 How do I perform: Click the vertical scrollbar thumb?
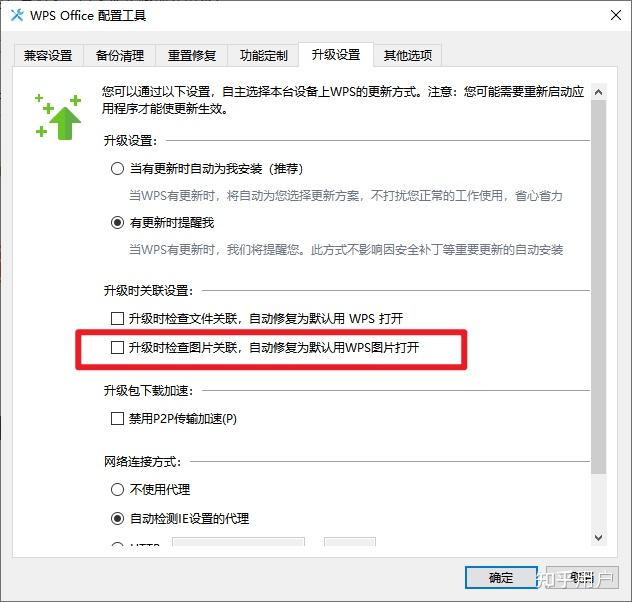[x=599, y=287]
